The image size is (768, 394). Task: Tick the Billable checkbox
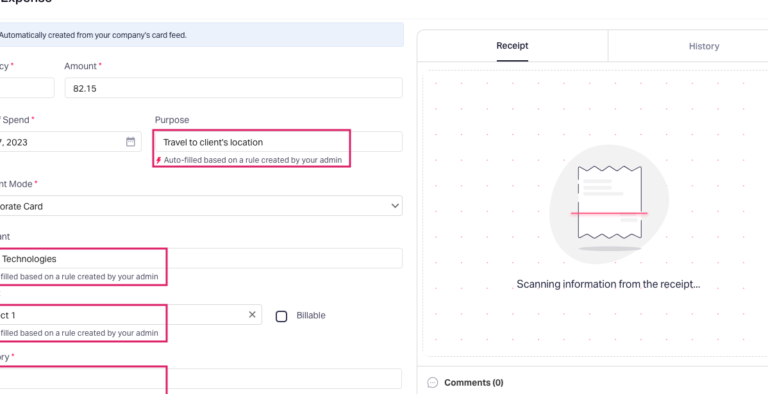click(x=281, y=316)
